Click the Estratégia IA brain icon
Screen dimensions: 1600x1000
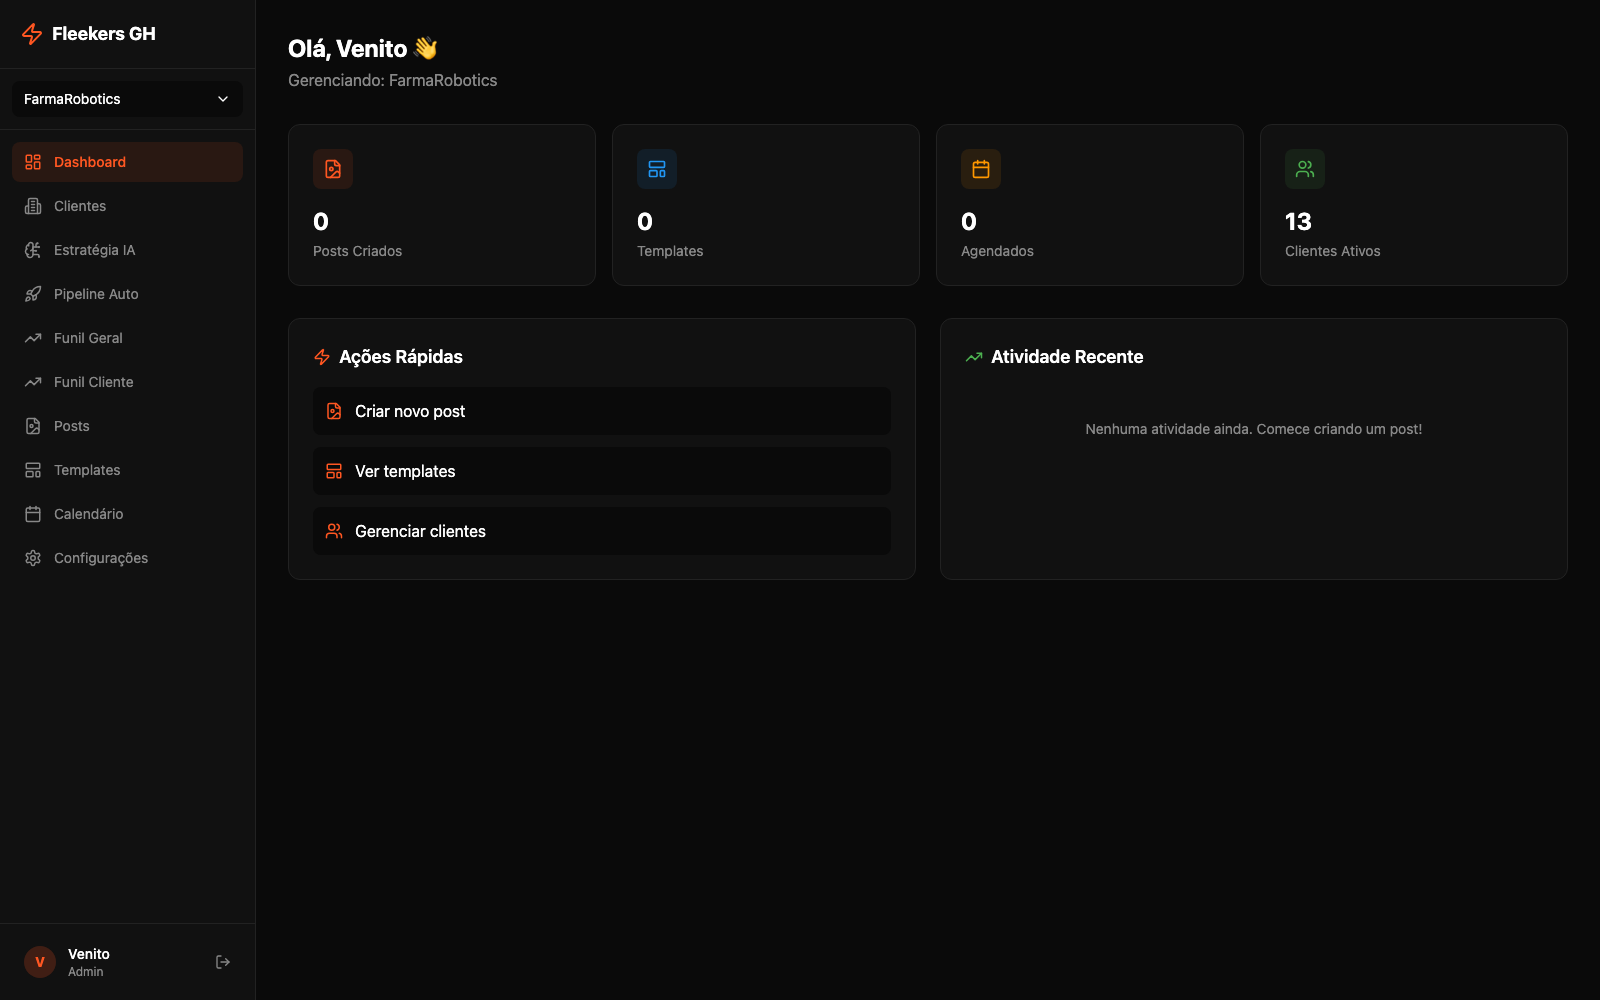33,250
